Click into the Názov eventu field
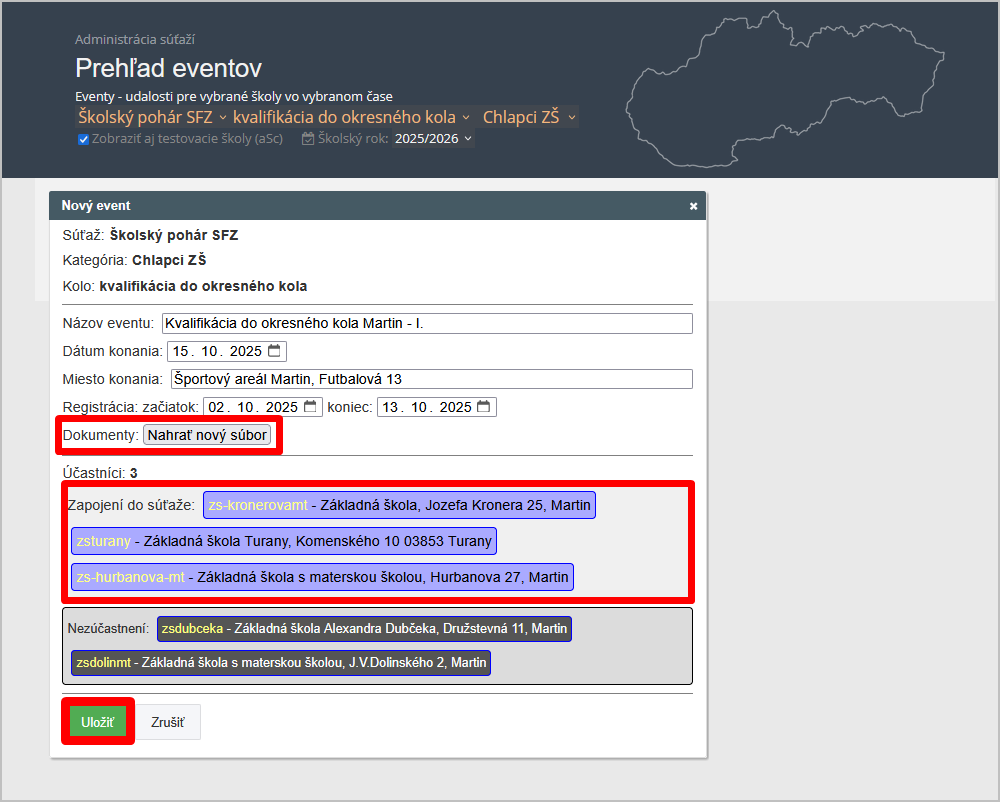 point(426,324)
